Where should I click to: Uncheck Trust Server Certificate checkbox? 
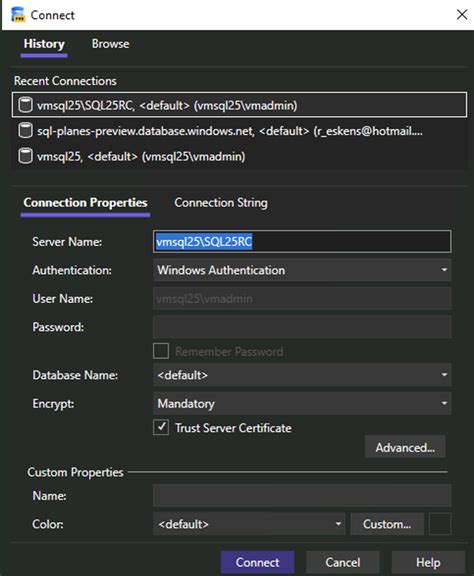point(161,427)
